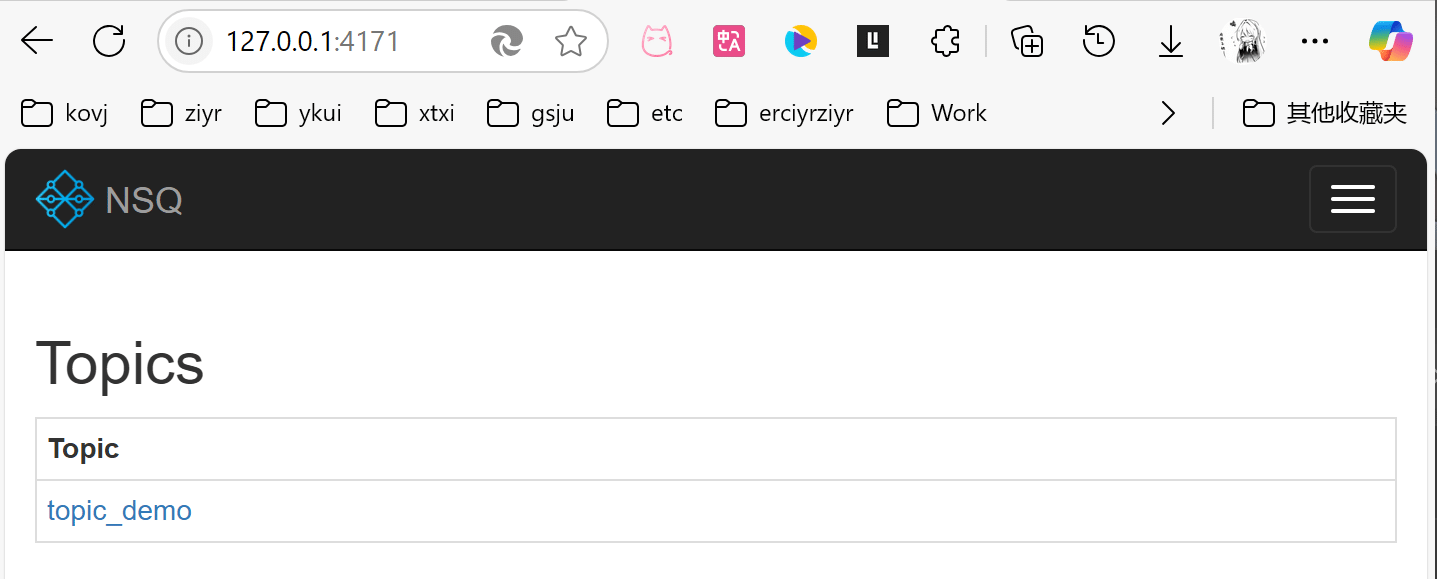The width and height of the screenshot is (1437, 579).
Task: Show more bookmarks with chevron arrow
Action: coord(1167,114)
